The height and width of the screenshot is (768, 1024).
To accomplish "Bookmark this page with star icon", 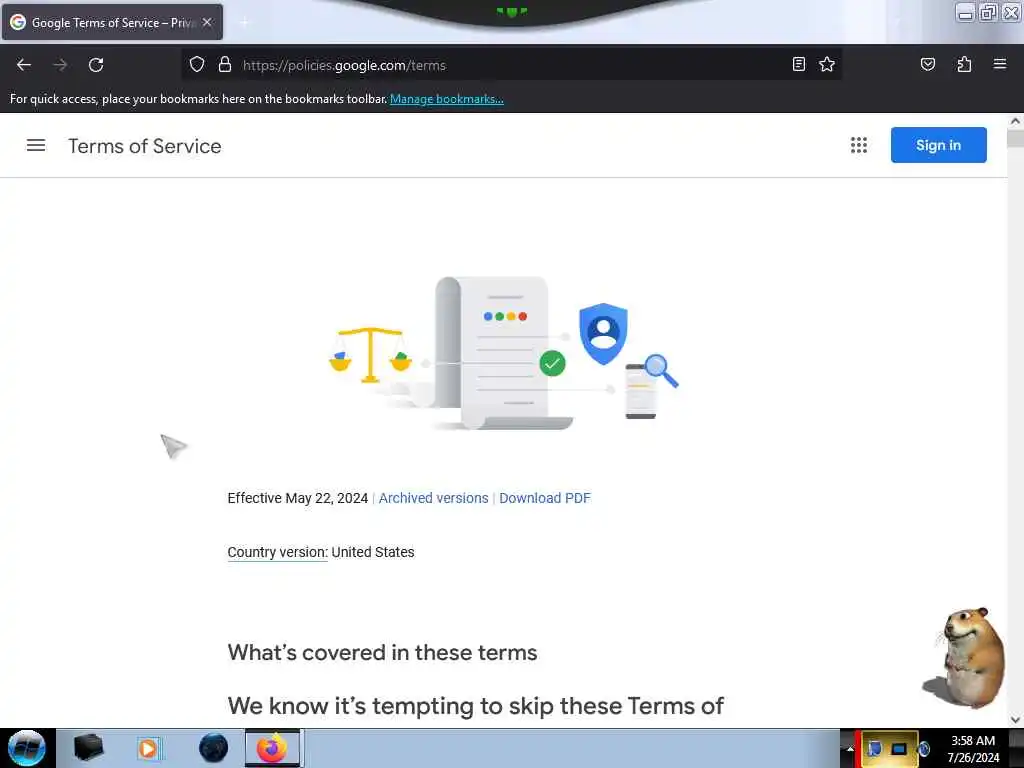I will point(827,64).
